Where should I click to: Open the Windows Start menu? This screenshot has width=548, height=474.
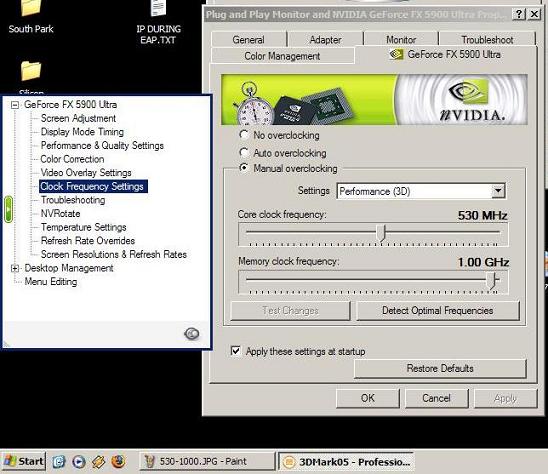pyautogui.click(x=23, y=461)
